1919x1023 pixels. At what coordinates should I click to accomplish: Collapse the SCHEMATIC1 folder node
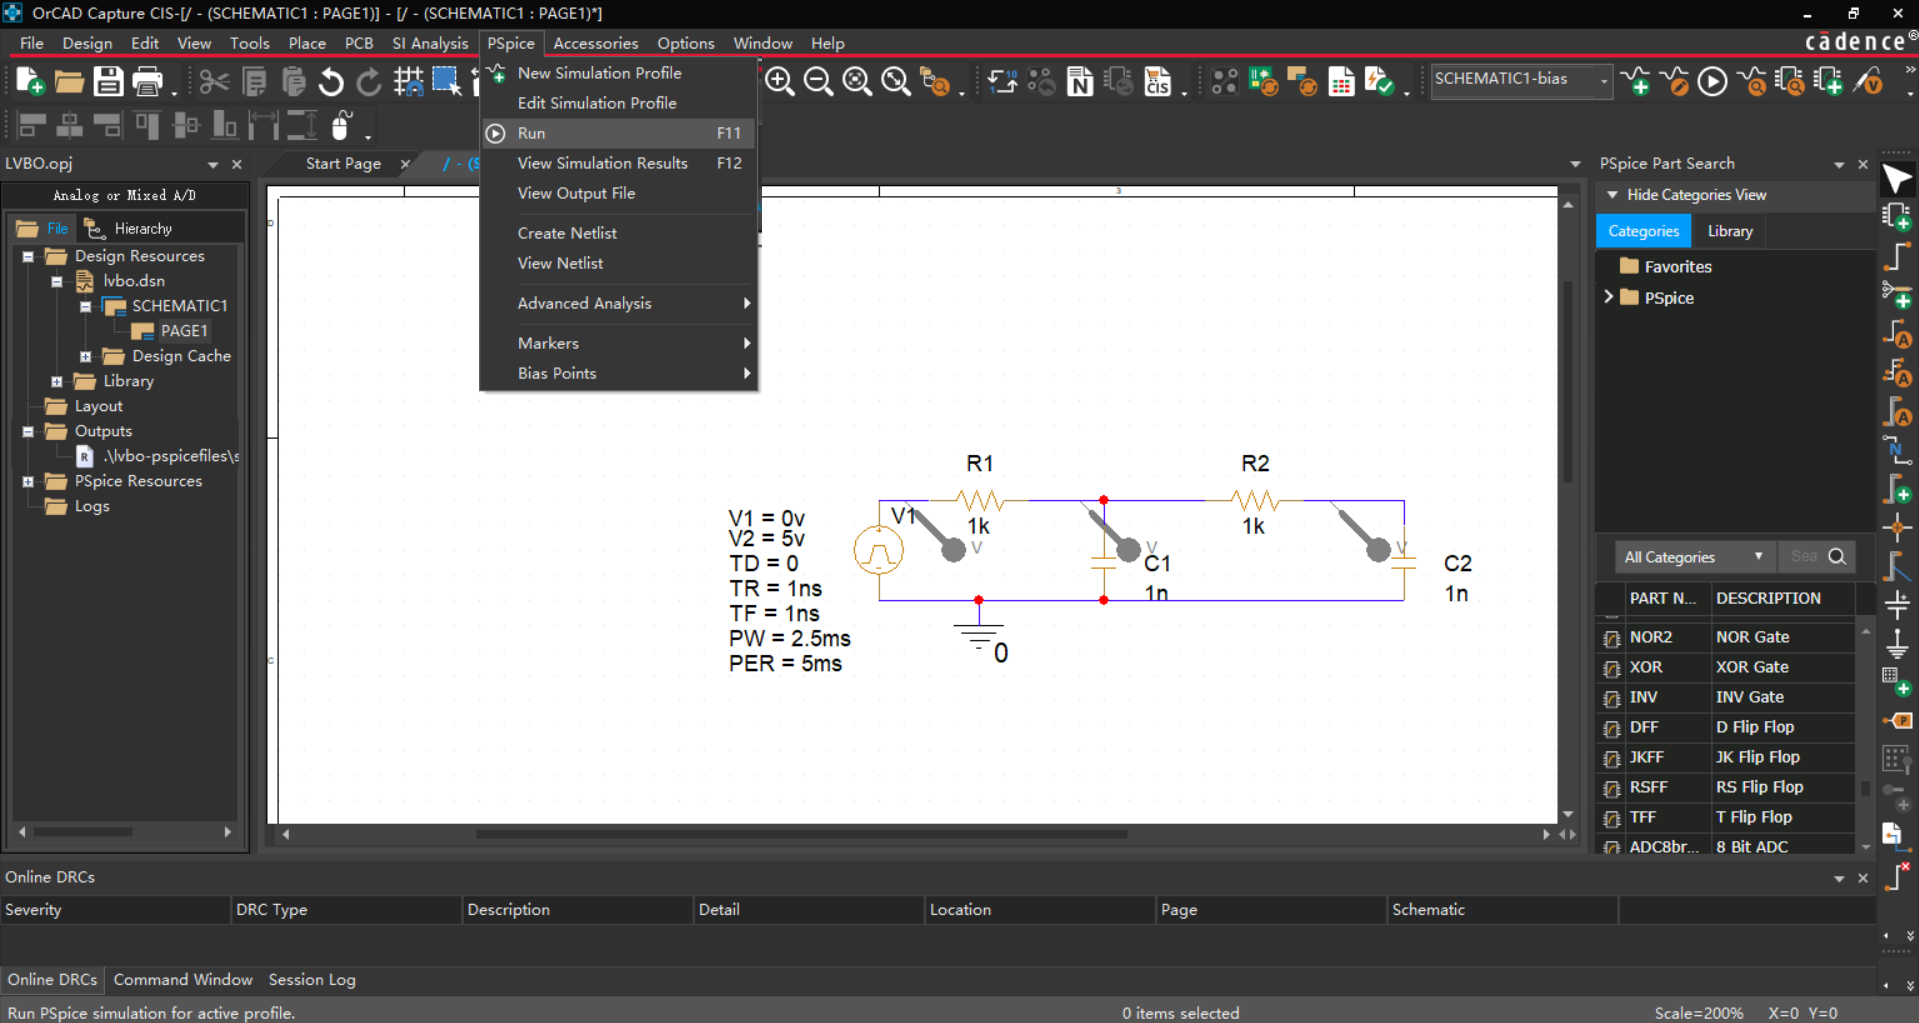pos(86,307)
